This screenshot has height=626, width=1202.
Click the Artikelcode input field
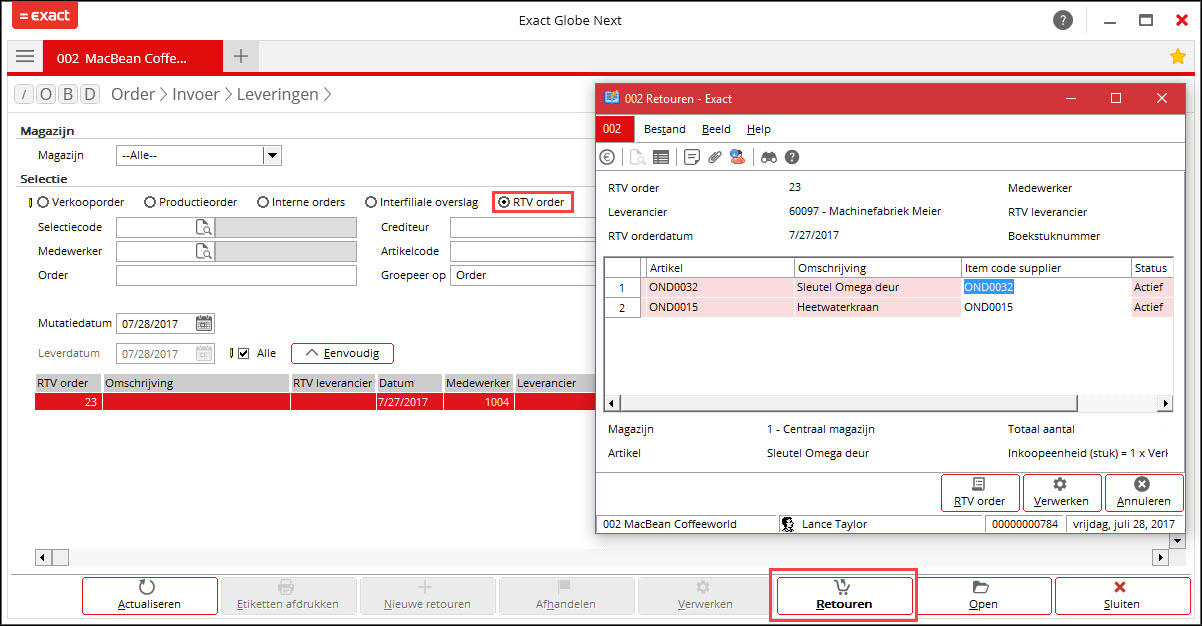[523, 252]
